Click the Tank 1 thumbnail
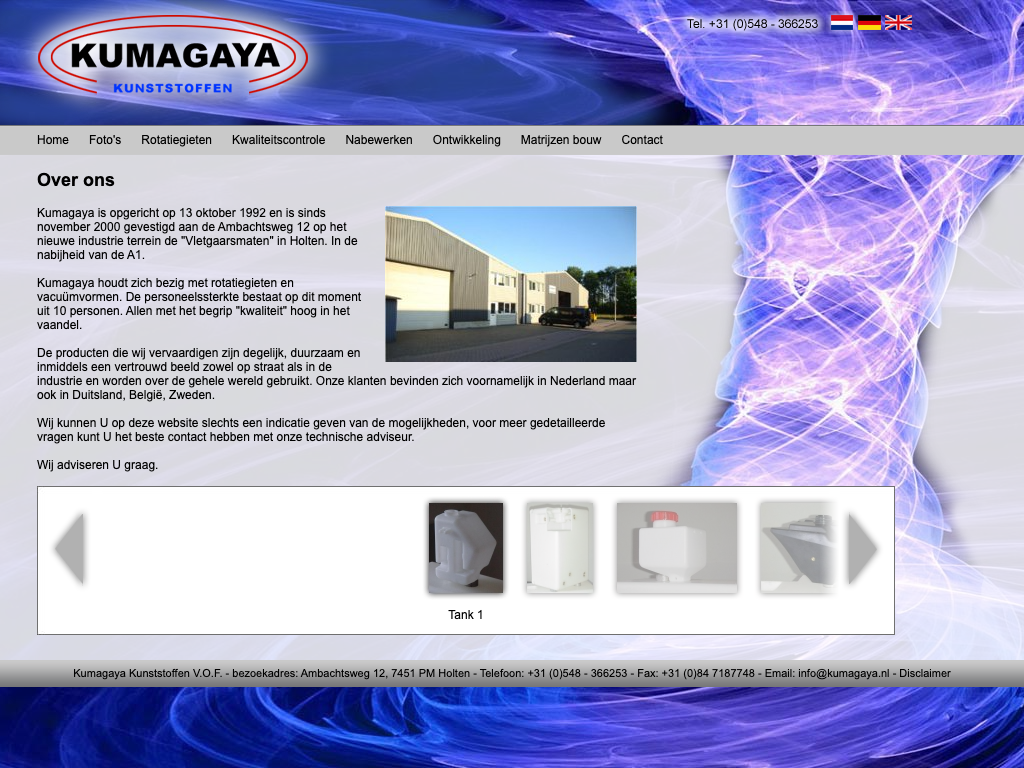 (x=466, y=548)
